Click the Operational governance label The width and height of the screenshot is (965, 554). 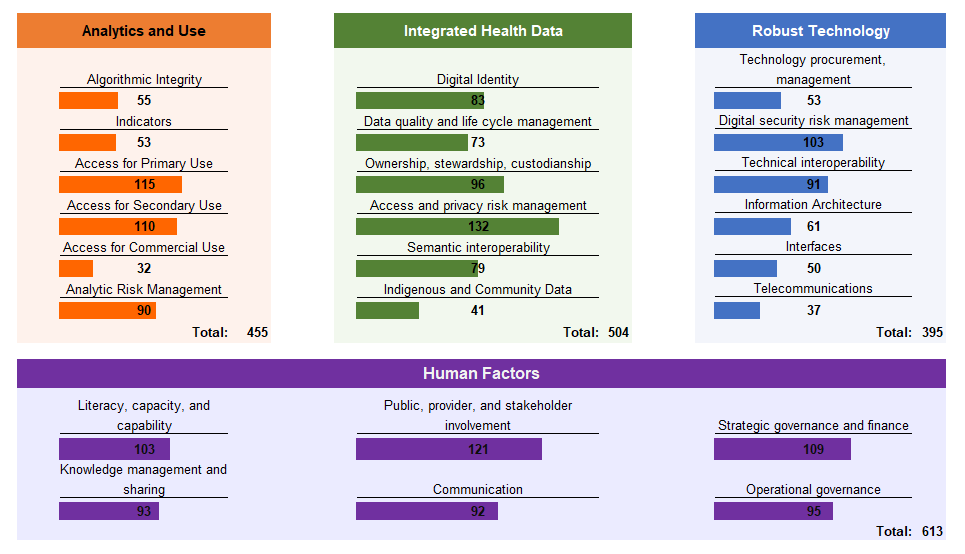(813, 490)
